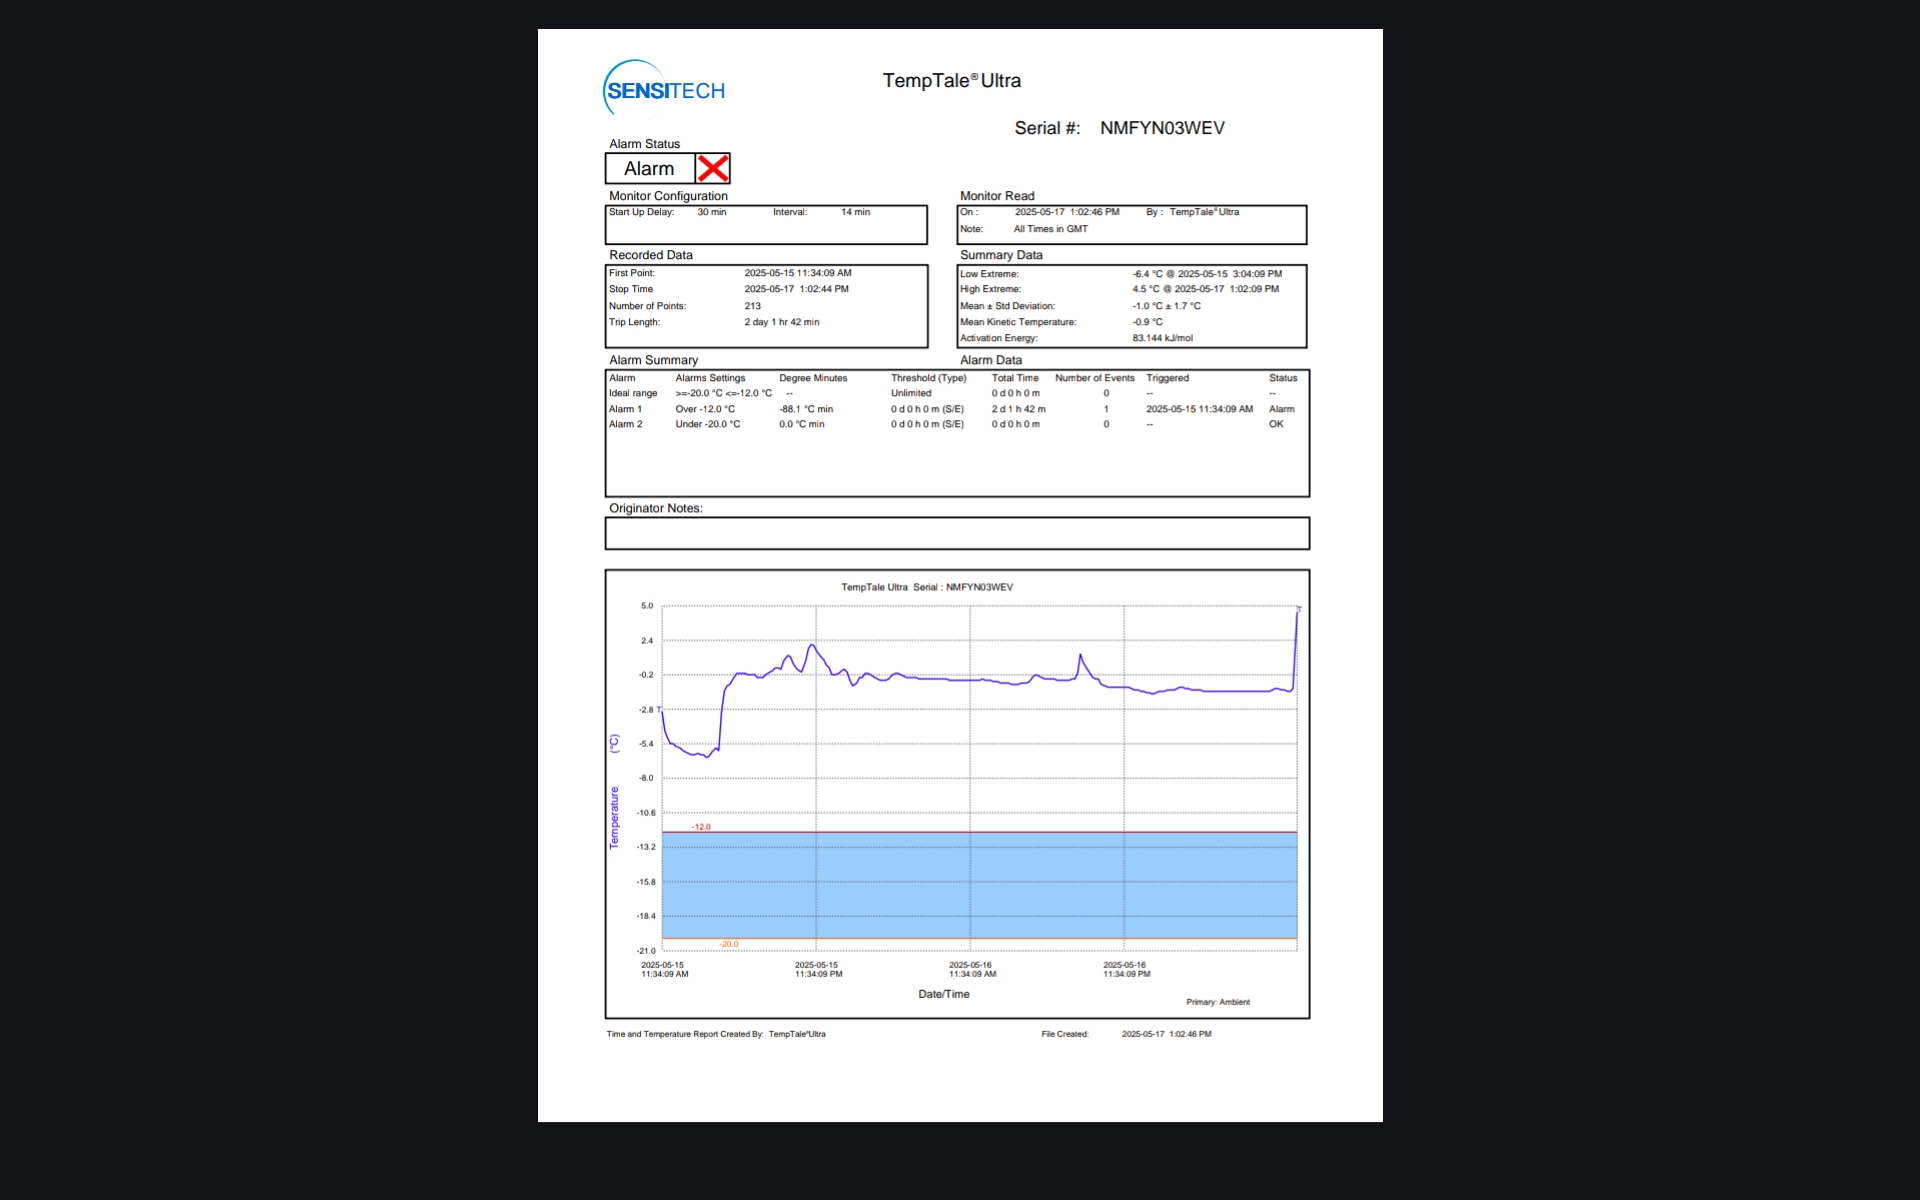Click Alarm 1 Over -12.0 °C setting
The image size is (1920, 1200).
click(705, 409)
